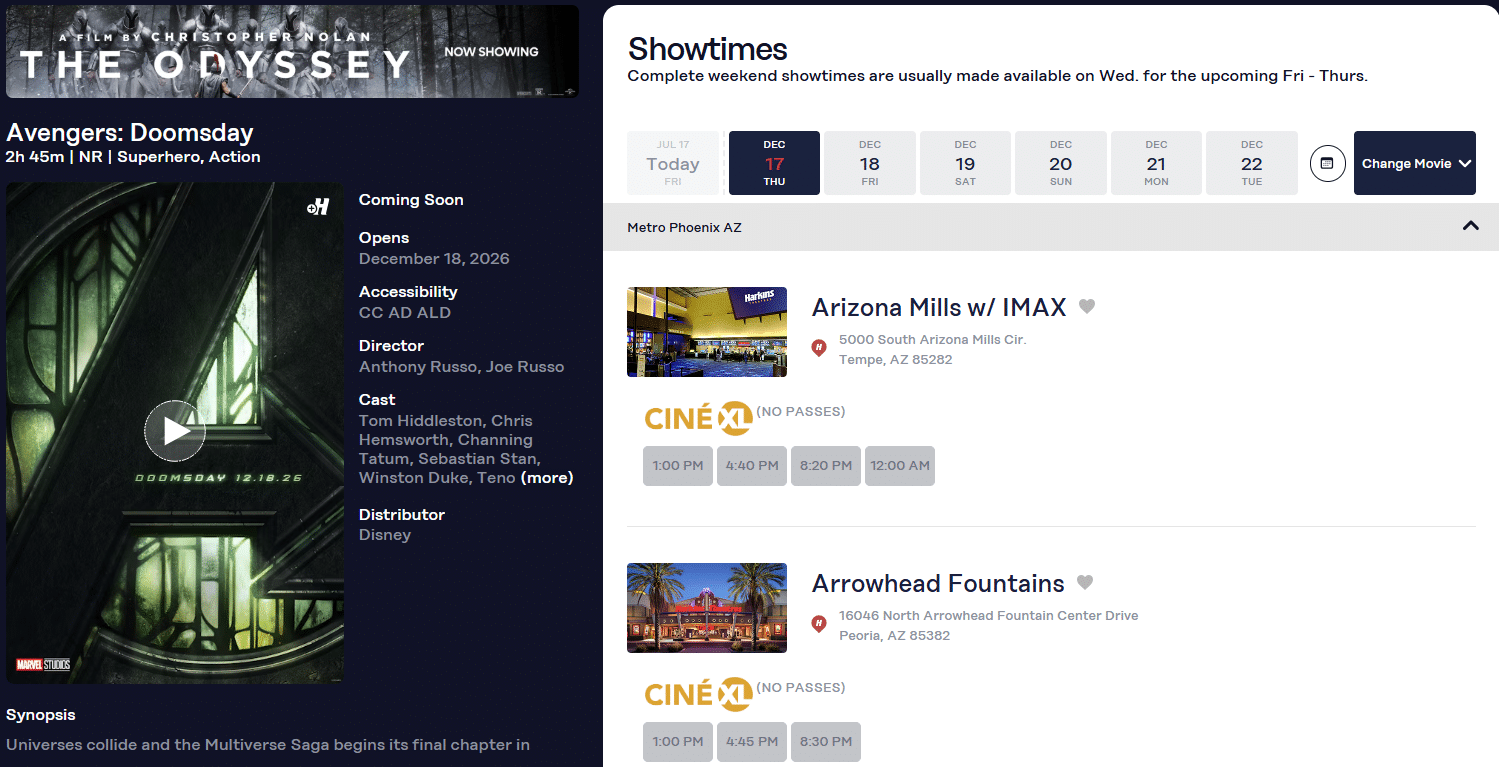The width and height of the screenshot is (1499, 767).
Task: Click the Synopsis heading
Action: pos(41,715)
